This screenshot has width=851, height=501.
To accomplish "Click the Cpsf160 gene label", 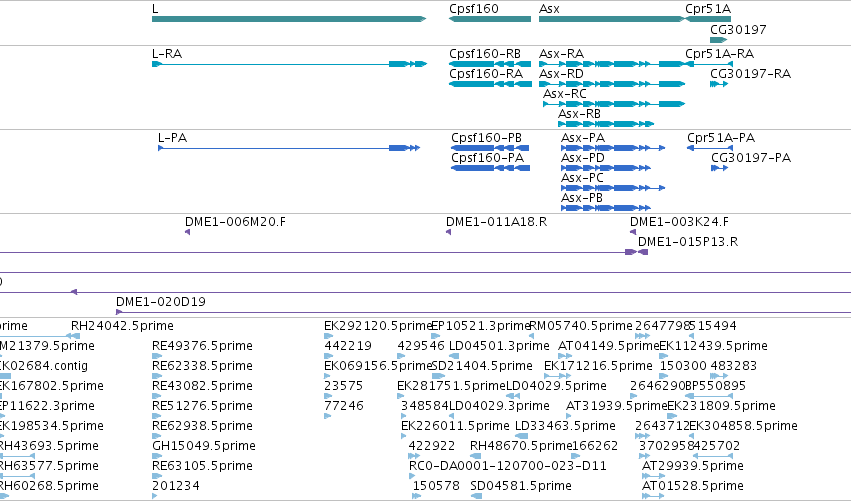I will pos(474,9).
